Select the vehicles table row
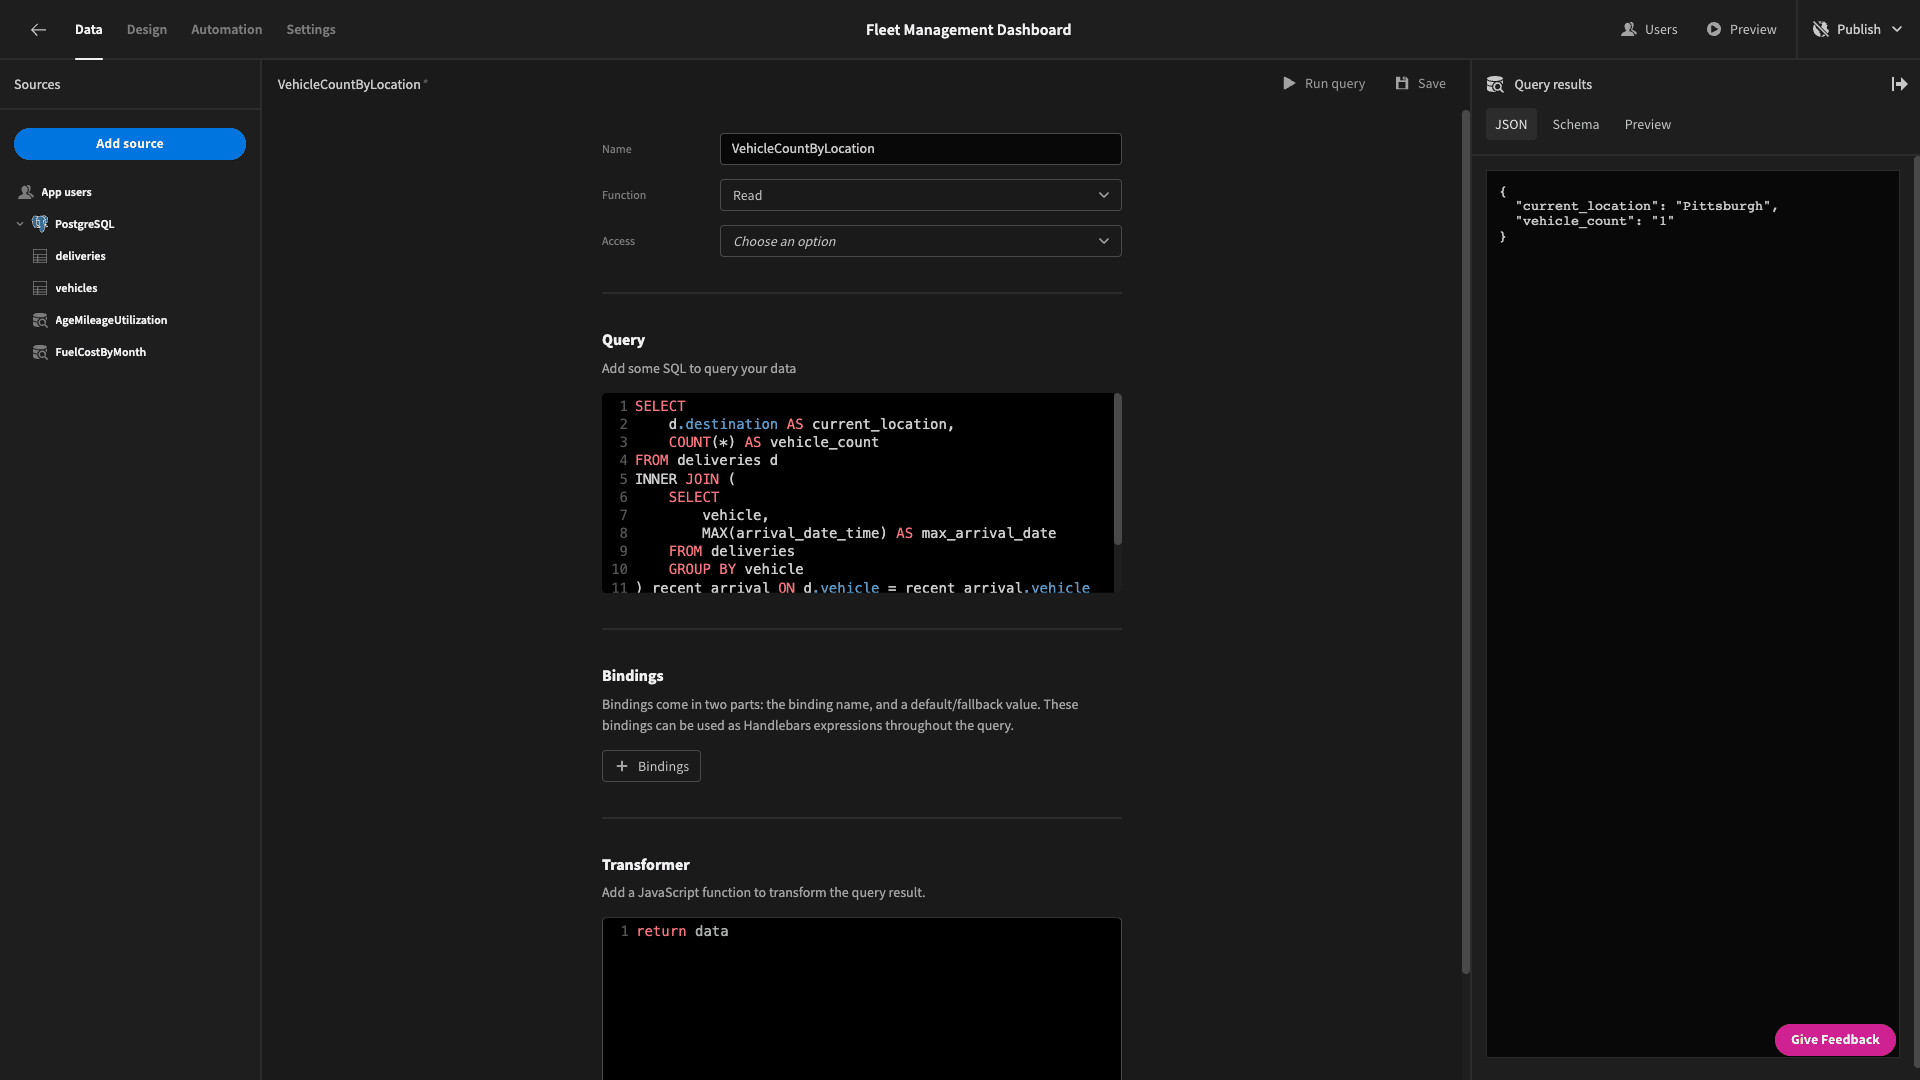 tap(130, 288)
